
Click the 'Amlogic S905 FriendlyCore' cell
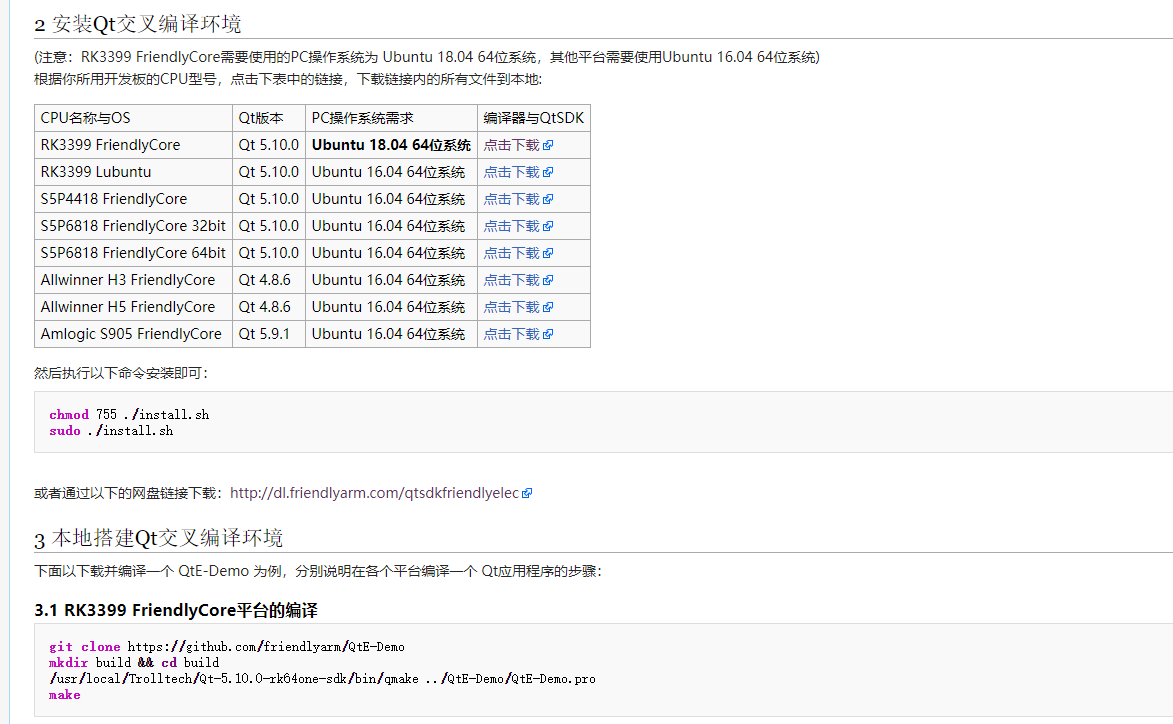coord(133,334)
